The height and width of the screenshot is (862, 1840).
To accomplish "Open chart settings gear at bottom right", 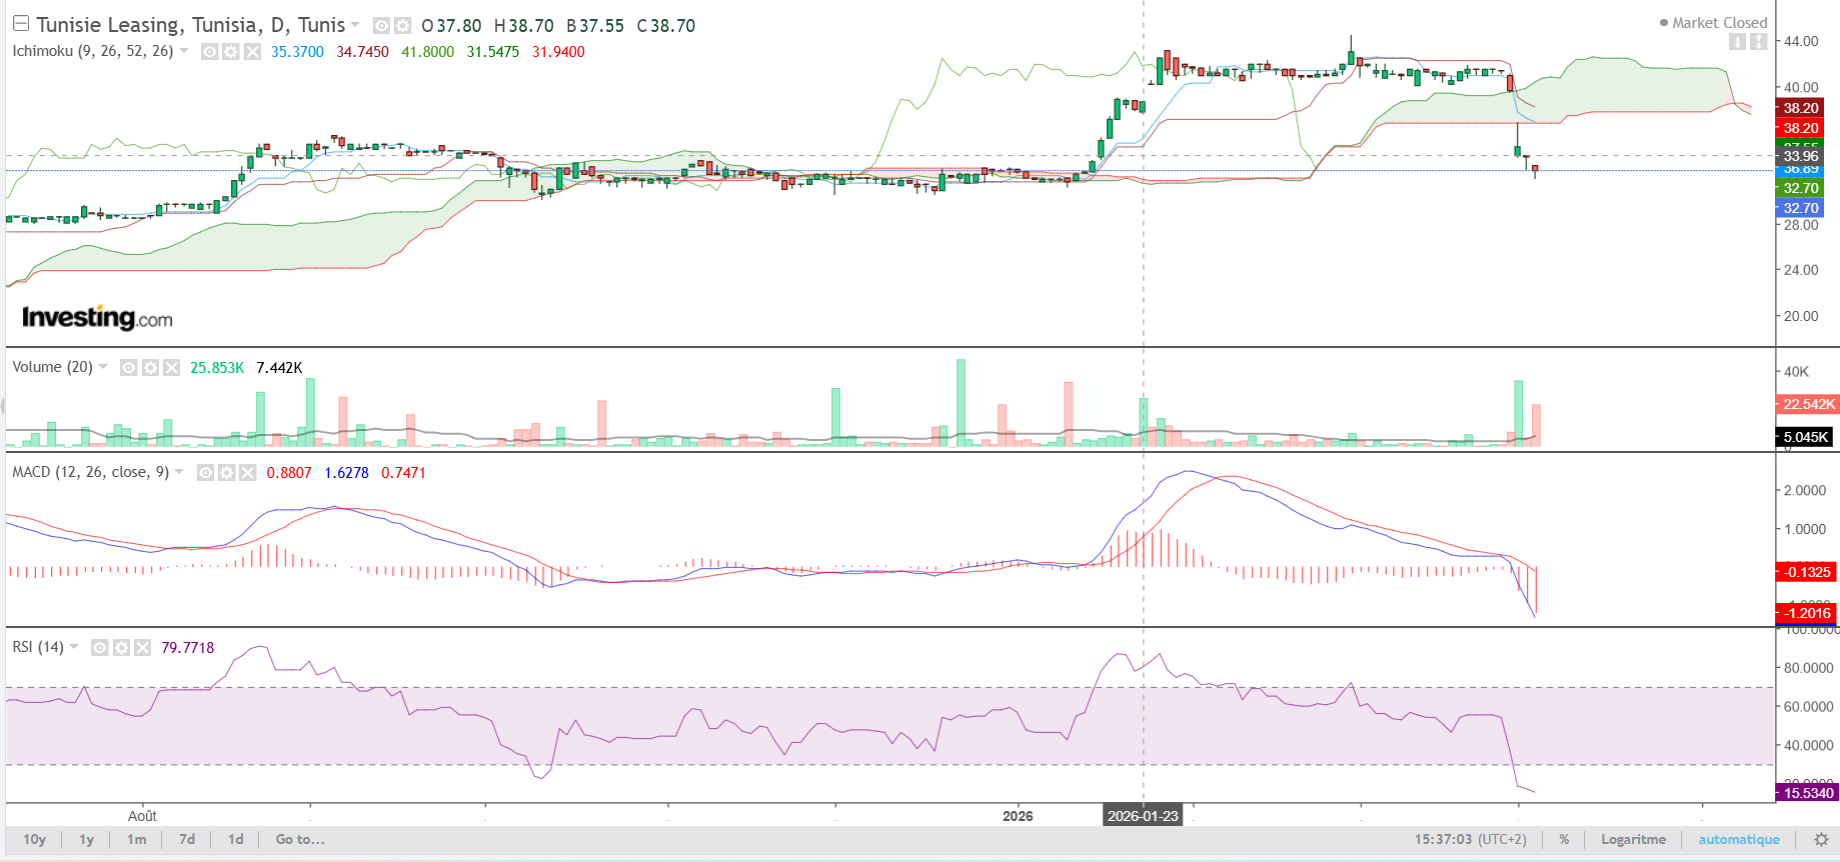I will pos(1821,840).
